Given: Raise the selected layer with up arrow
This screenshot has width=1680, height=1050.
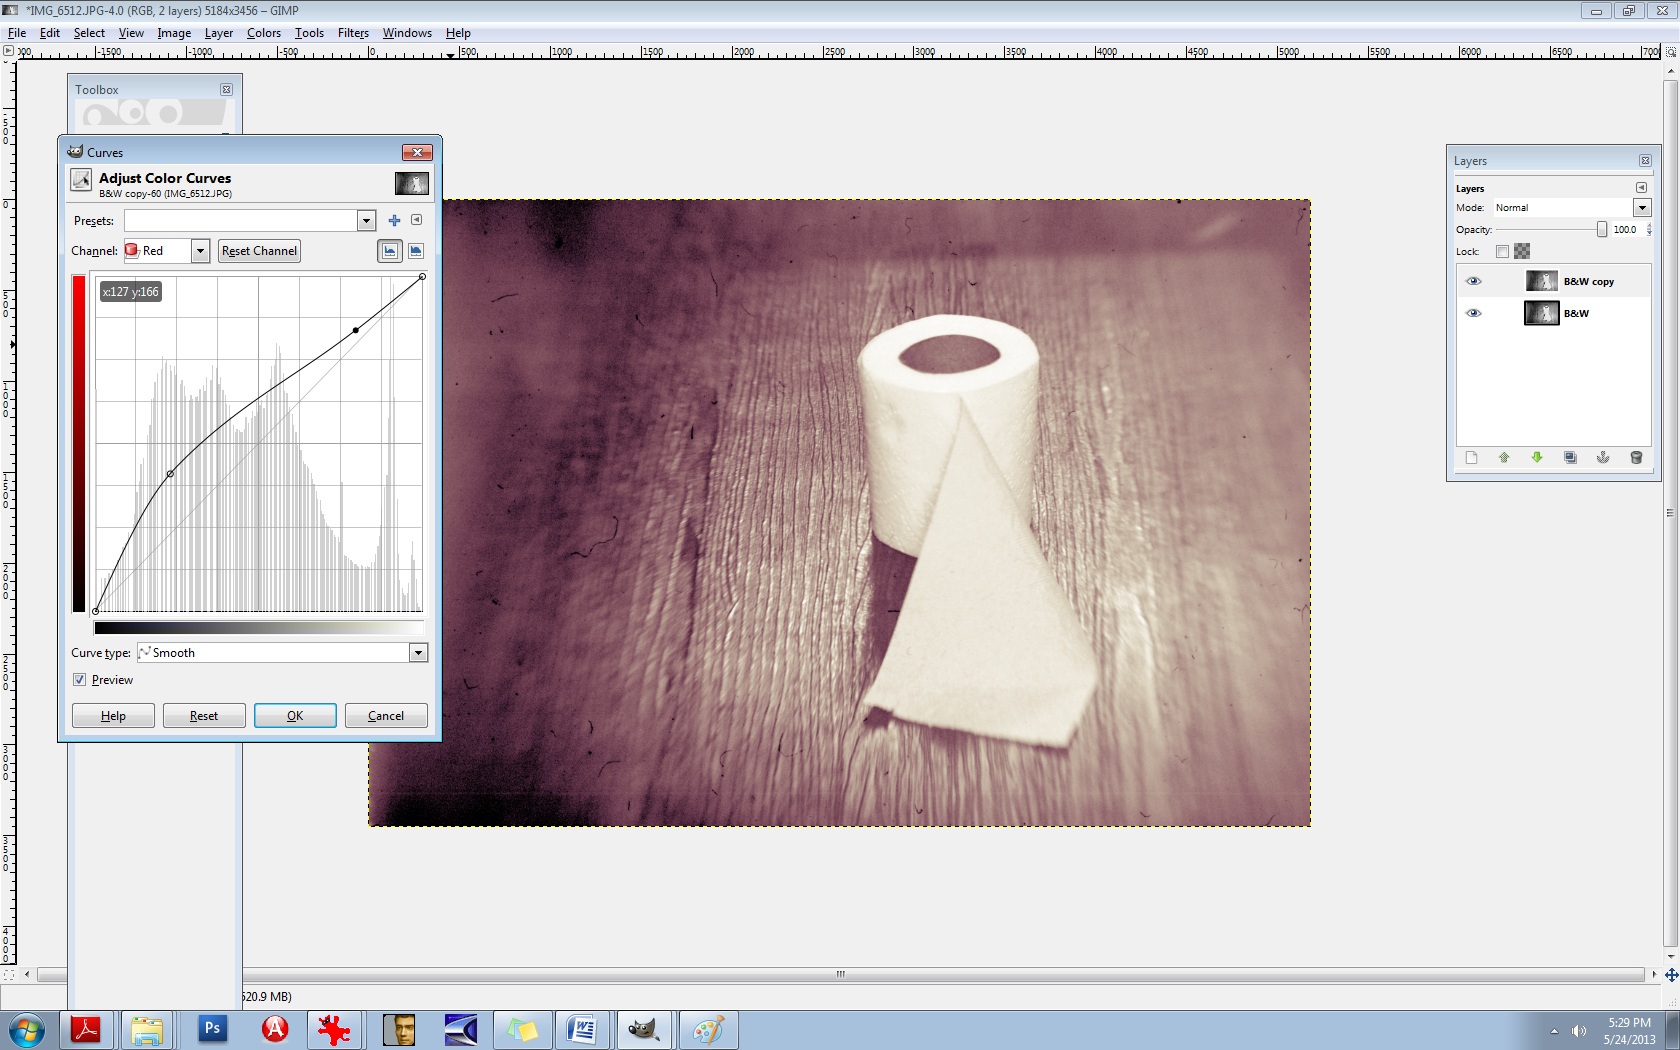Looking at the screenshot, I should (x=1504, y=458).
